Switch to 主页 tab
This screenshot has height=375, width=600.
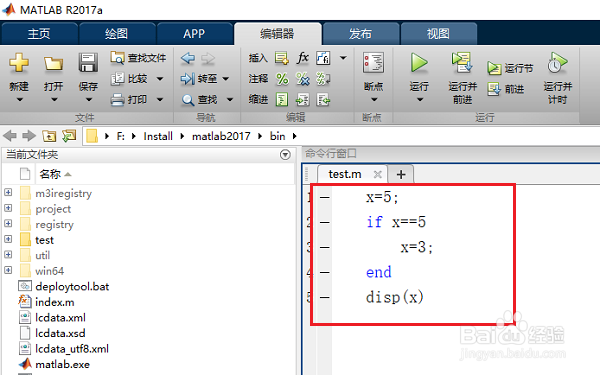click(39, 34)
